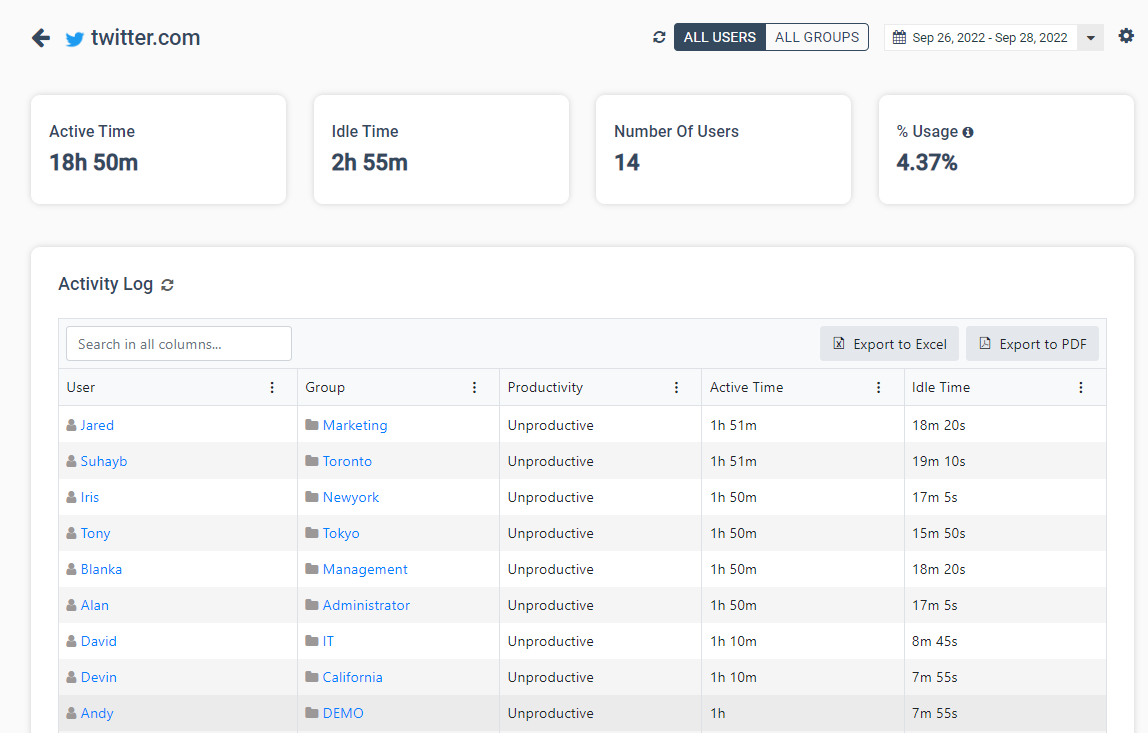Click Suhayb's idle time 19m 10s

[939, 461]
